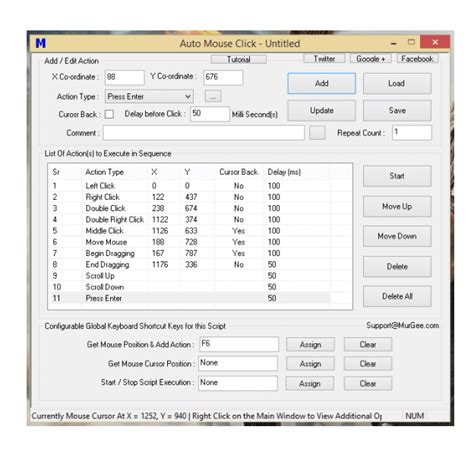
Task: Clear the Get Mouse Position & Add Action shortcut
Action: (x=368, y=345)
